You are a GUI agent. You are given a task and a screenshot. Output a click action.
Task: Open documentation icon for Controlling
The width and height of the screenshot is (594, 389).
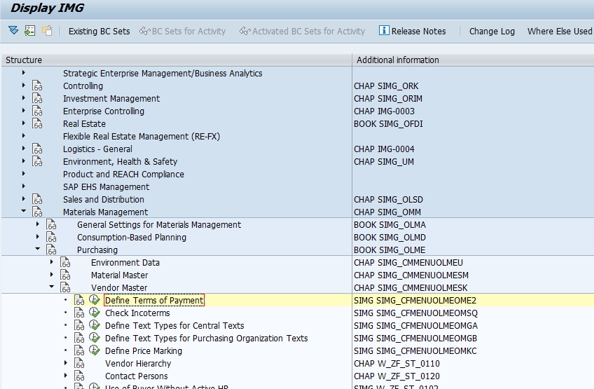click(37, 86)
